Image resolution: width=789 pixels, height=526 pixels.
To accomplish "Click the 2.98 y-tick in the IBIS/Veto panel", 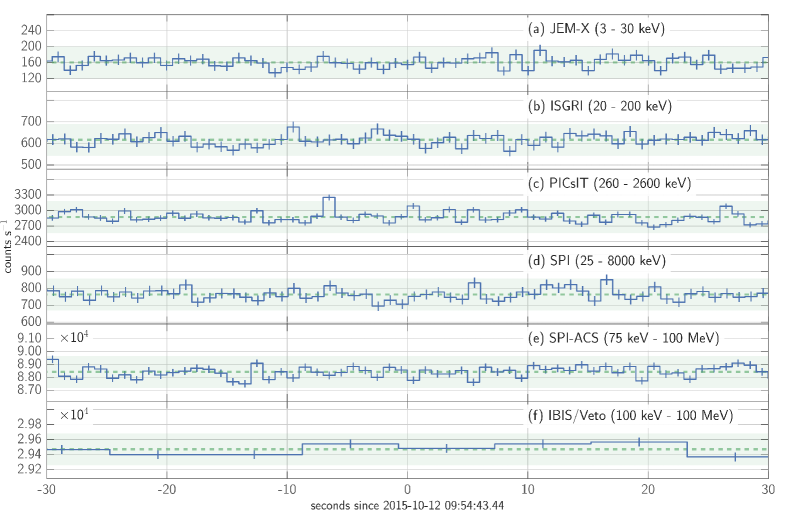I will coord(26,424).
